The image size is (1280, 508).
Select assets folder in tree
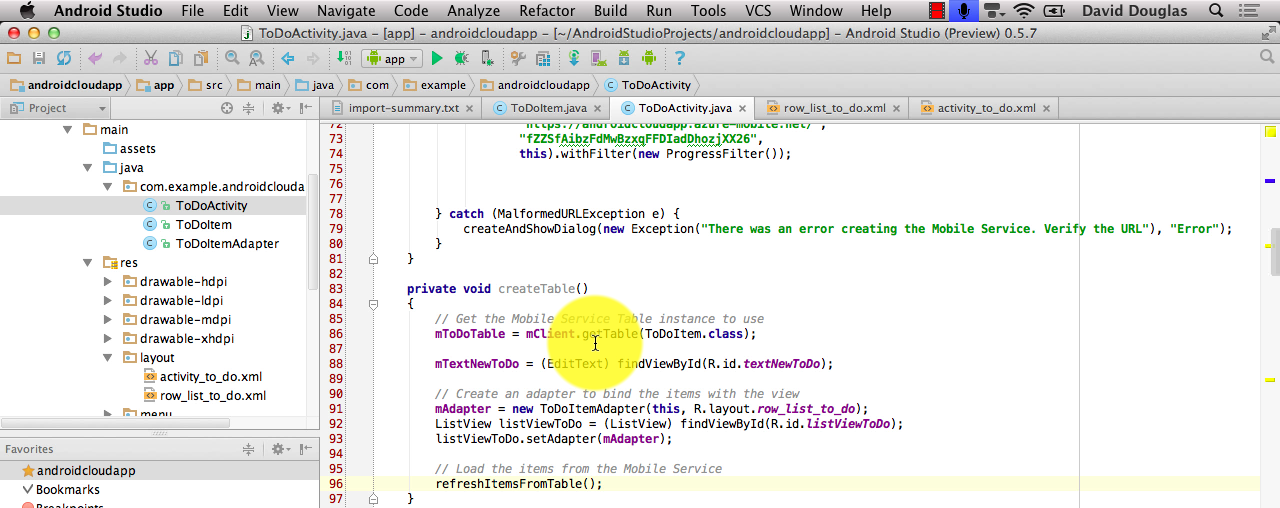pos(138,149)
